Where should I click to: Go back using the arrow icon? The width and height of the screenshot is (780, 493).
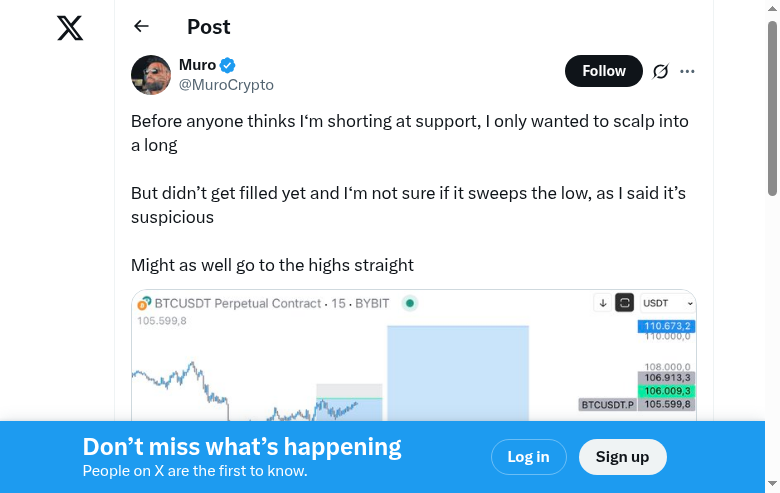(141, 27)
